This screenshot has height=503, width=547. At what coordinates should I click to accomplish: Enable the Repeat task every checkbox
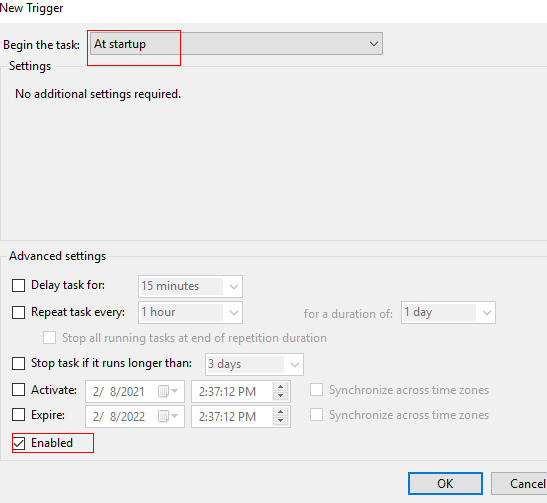(18, 312)
